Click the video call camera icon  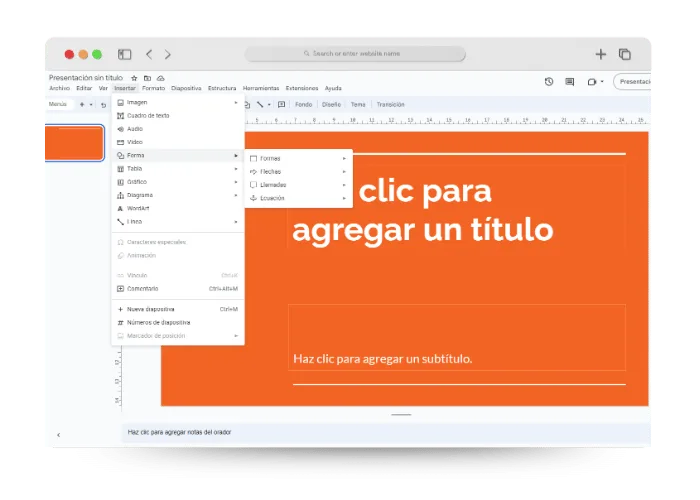pyautogui.click(x=592, y=82)
